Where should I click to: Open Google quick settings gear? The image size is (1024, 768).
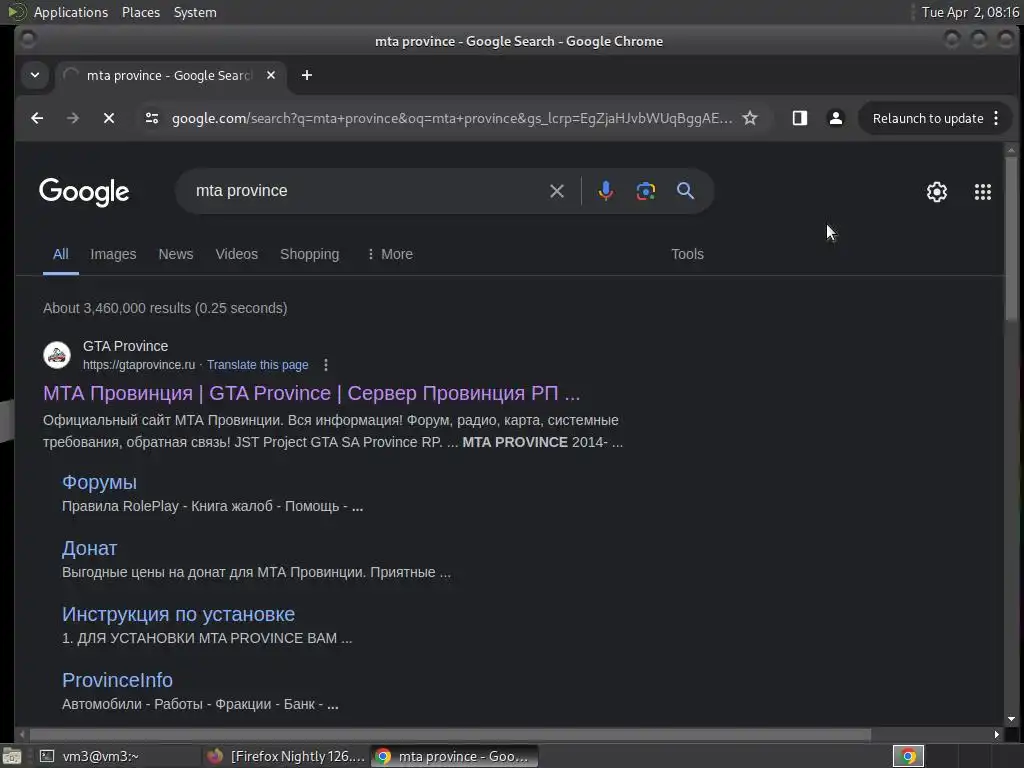[936, 192]
